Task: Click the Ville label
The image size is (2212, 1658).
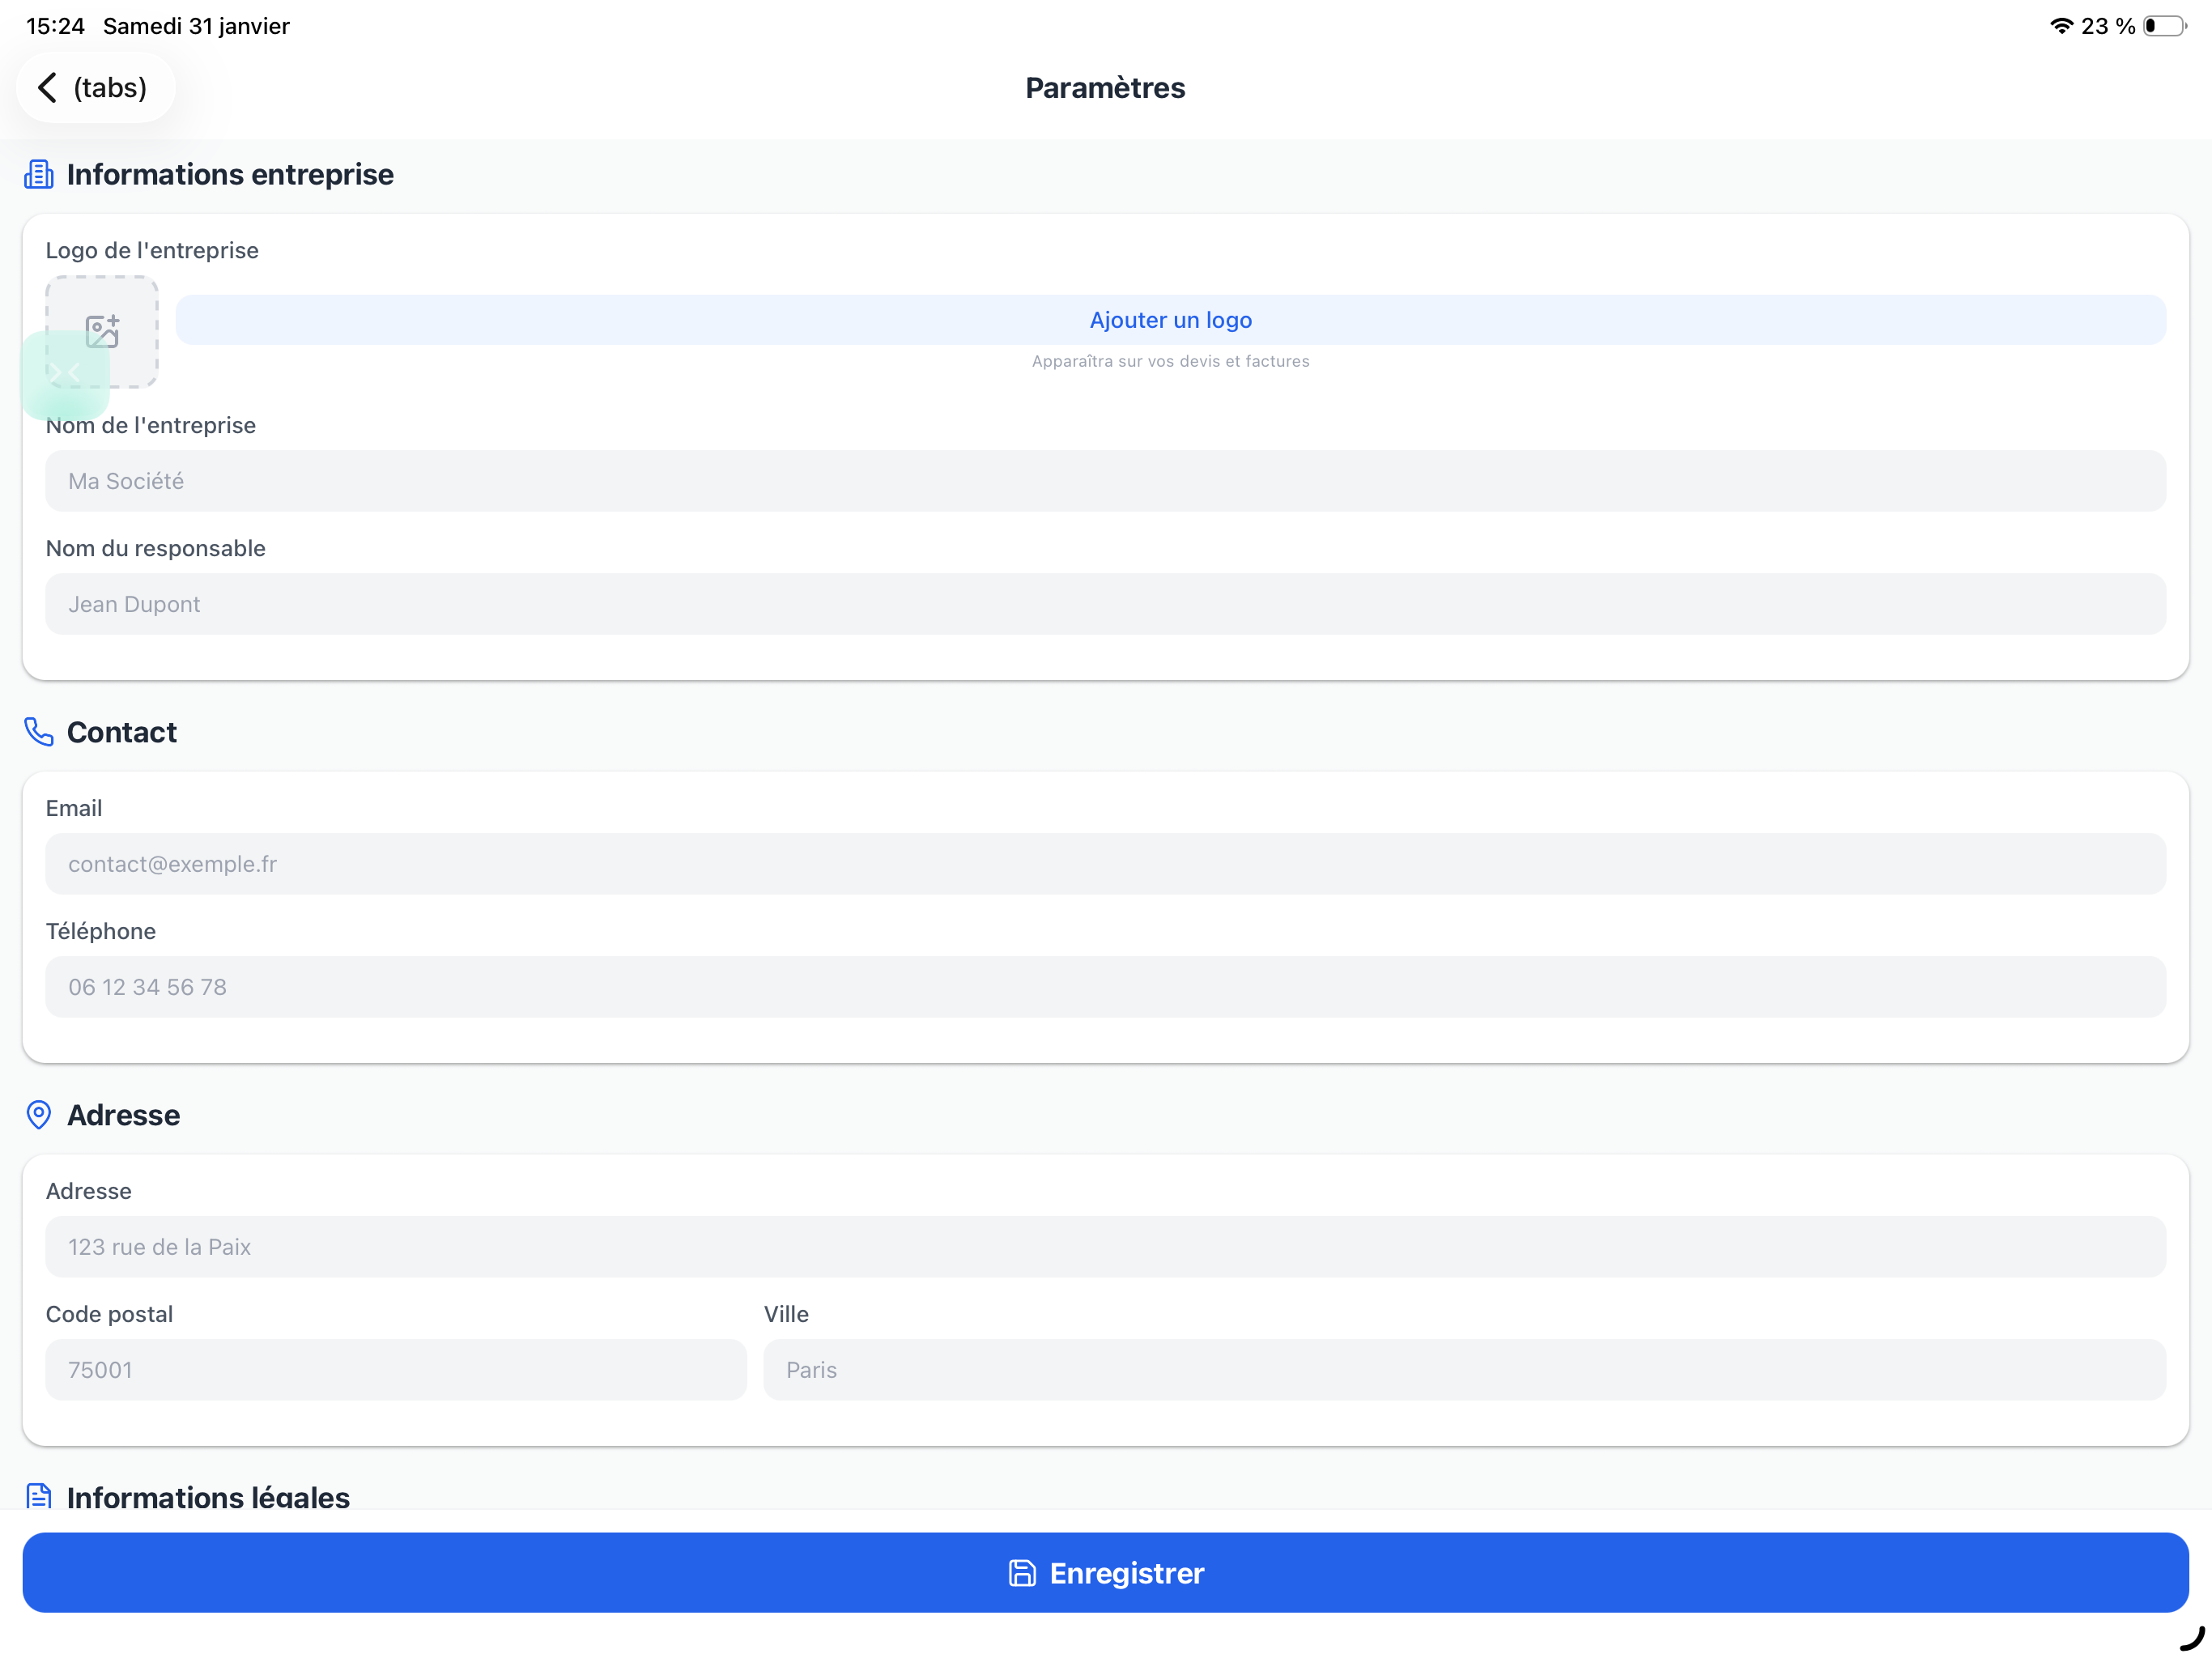Action: coord(786,1314)
